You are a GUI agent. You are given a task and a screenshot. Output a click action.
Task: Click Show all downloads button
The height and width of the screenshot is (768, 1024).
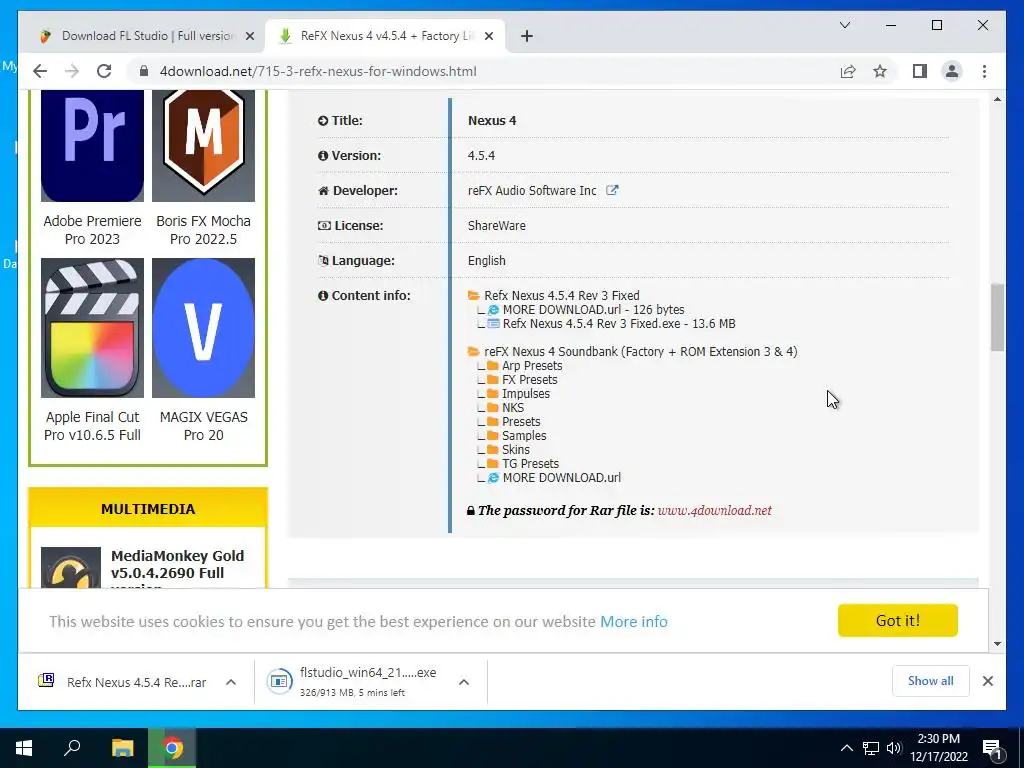[x=931, y=681]
